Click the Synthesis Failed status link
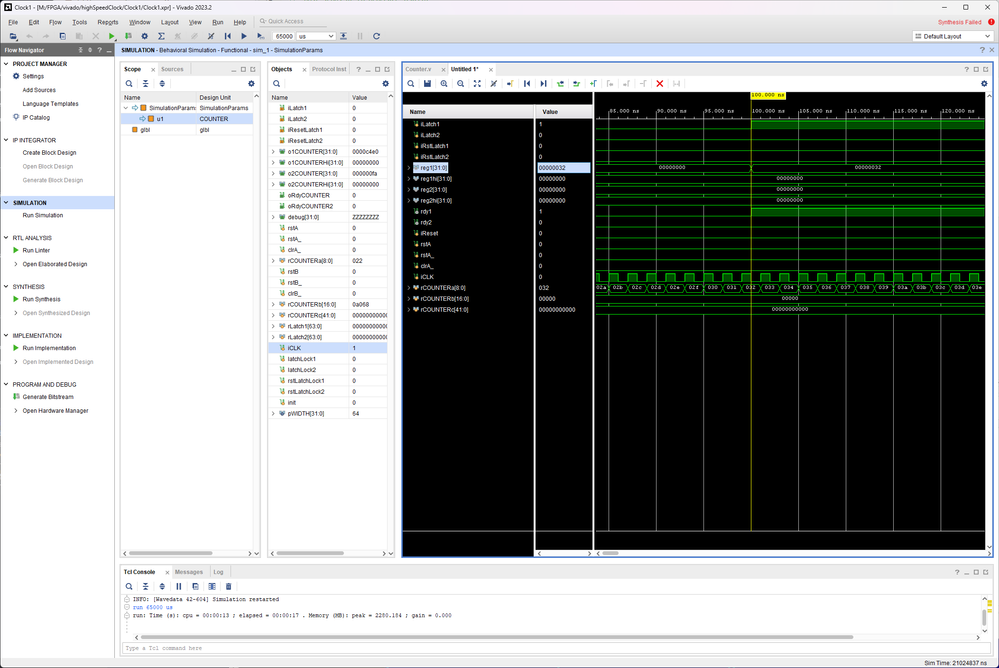999x668 pixels. (958, 21)
